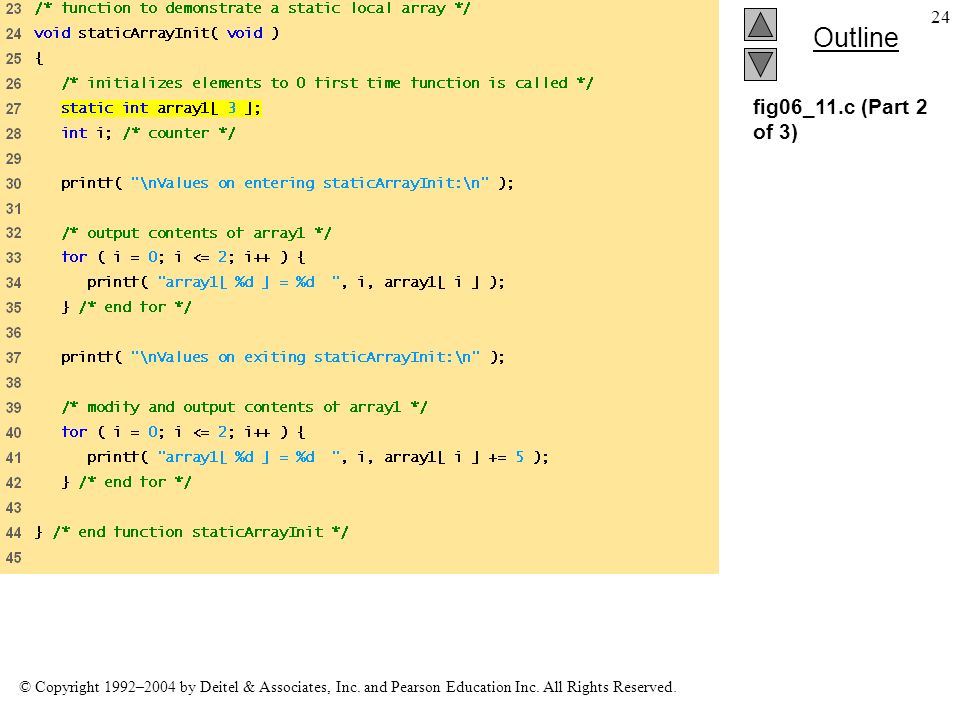Screen dimensions: 960x720
Task: Click the printf 'Values on exiting staticArrayInit' line
Action: pyautogui.click(x=283, y=357)
